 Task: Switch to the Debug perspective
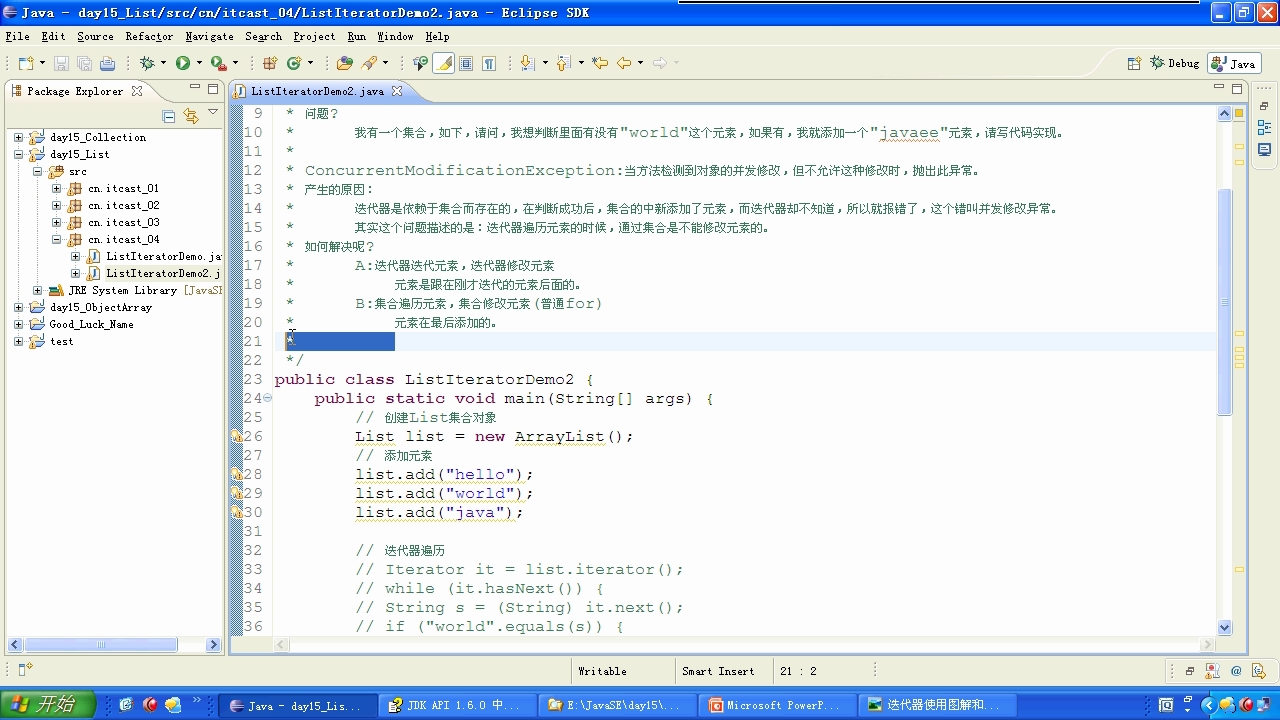[1174, 63]
